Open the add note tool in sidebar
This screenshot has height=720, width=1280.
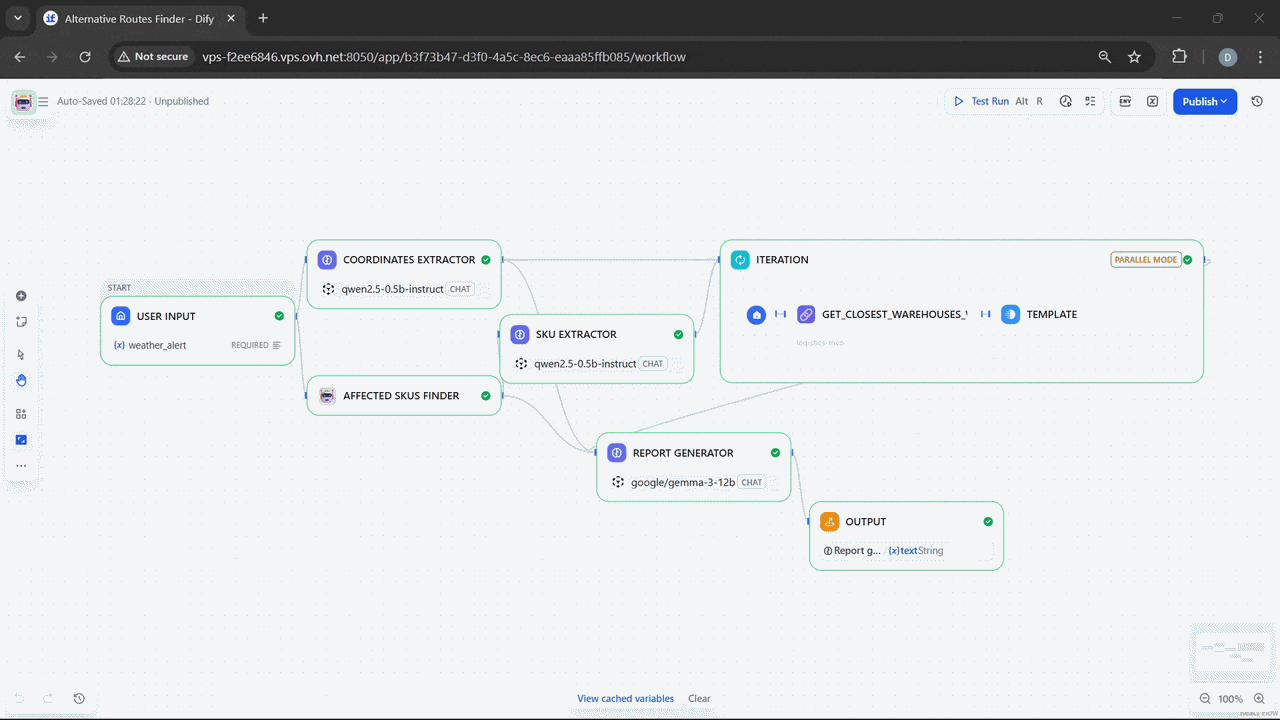coord(21,321)
